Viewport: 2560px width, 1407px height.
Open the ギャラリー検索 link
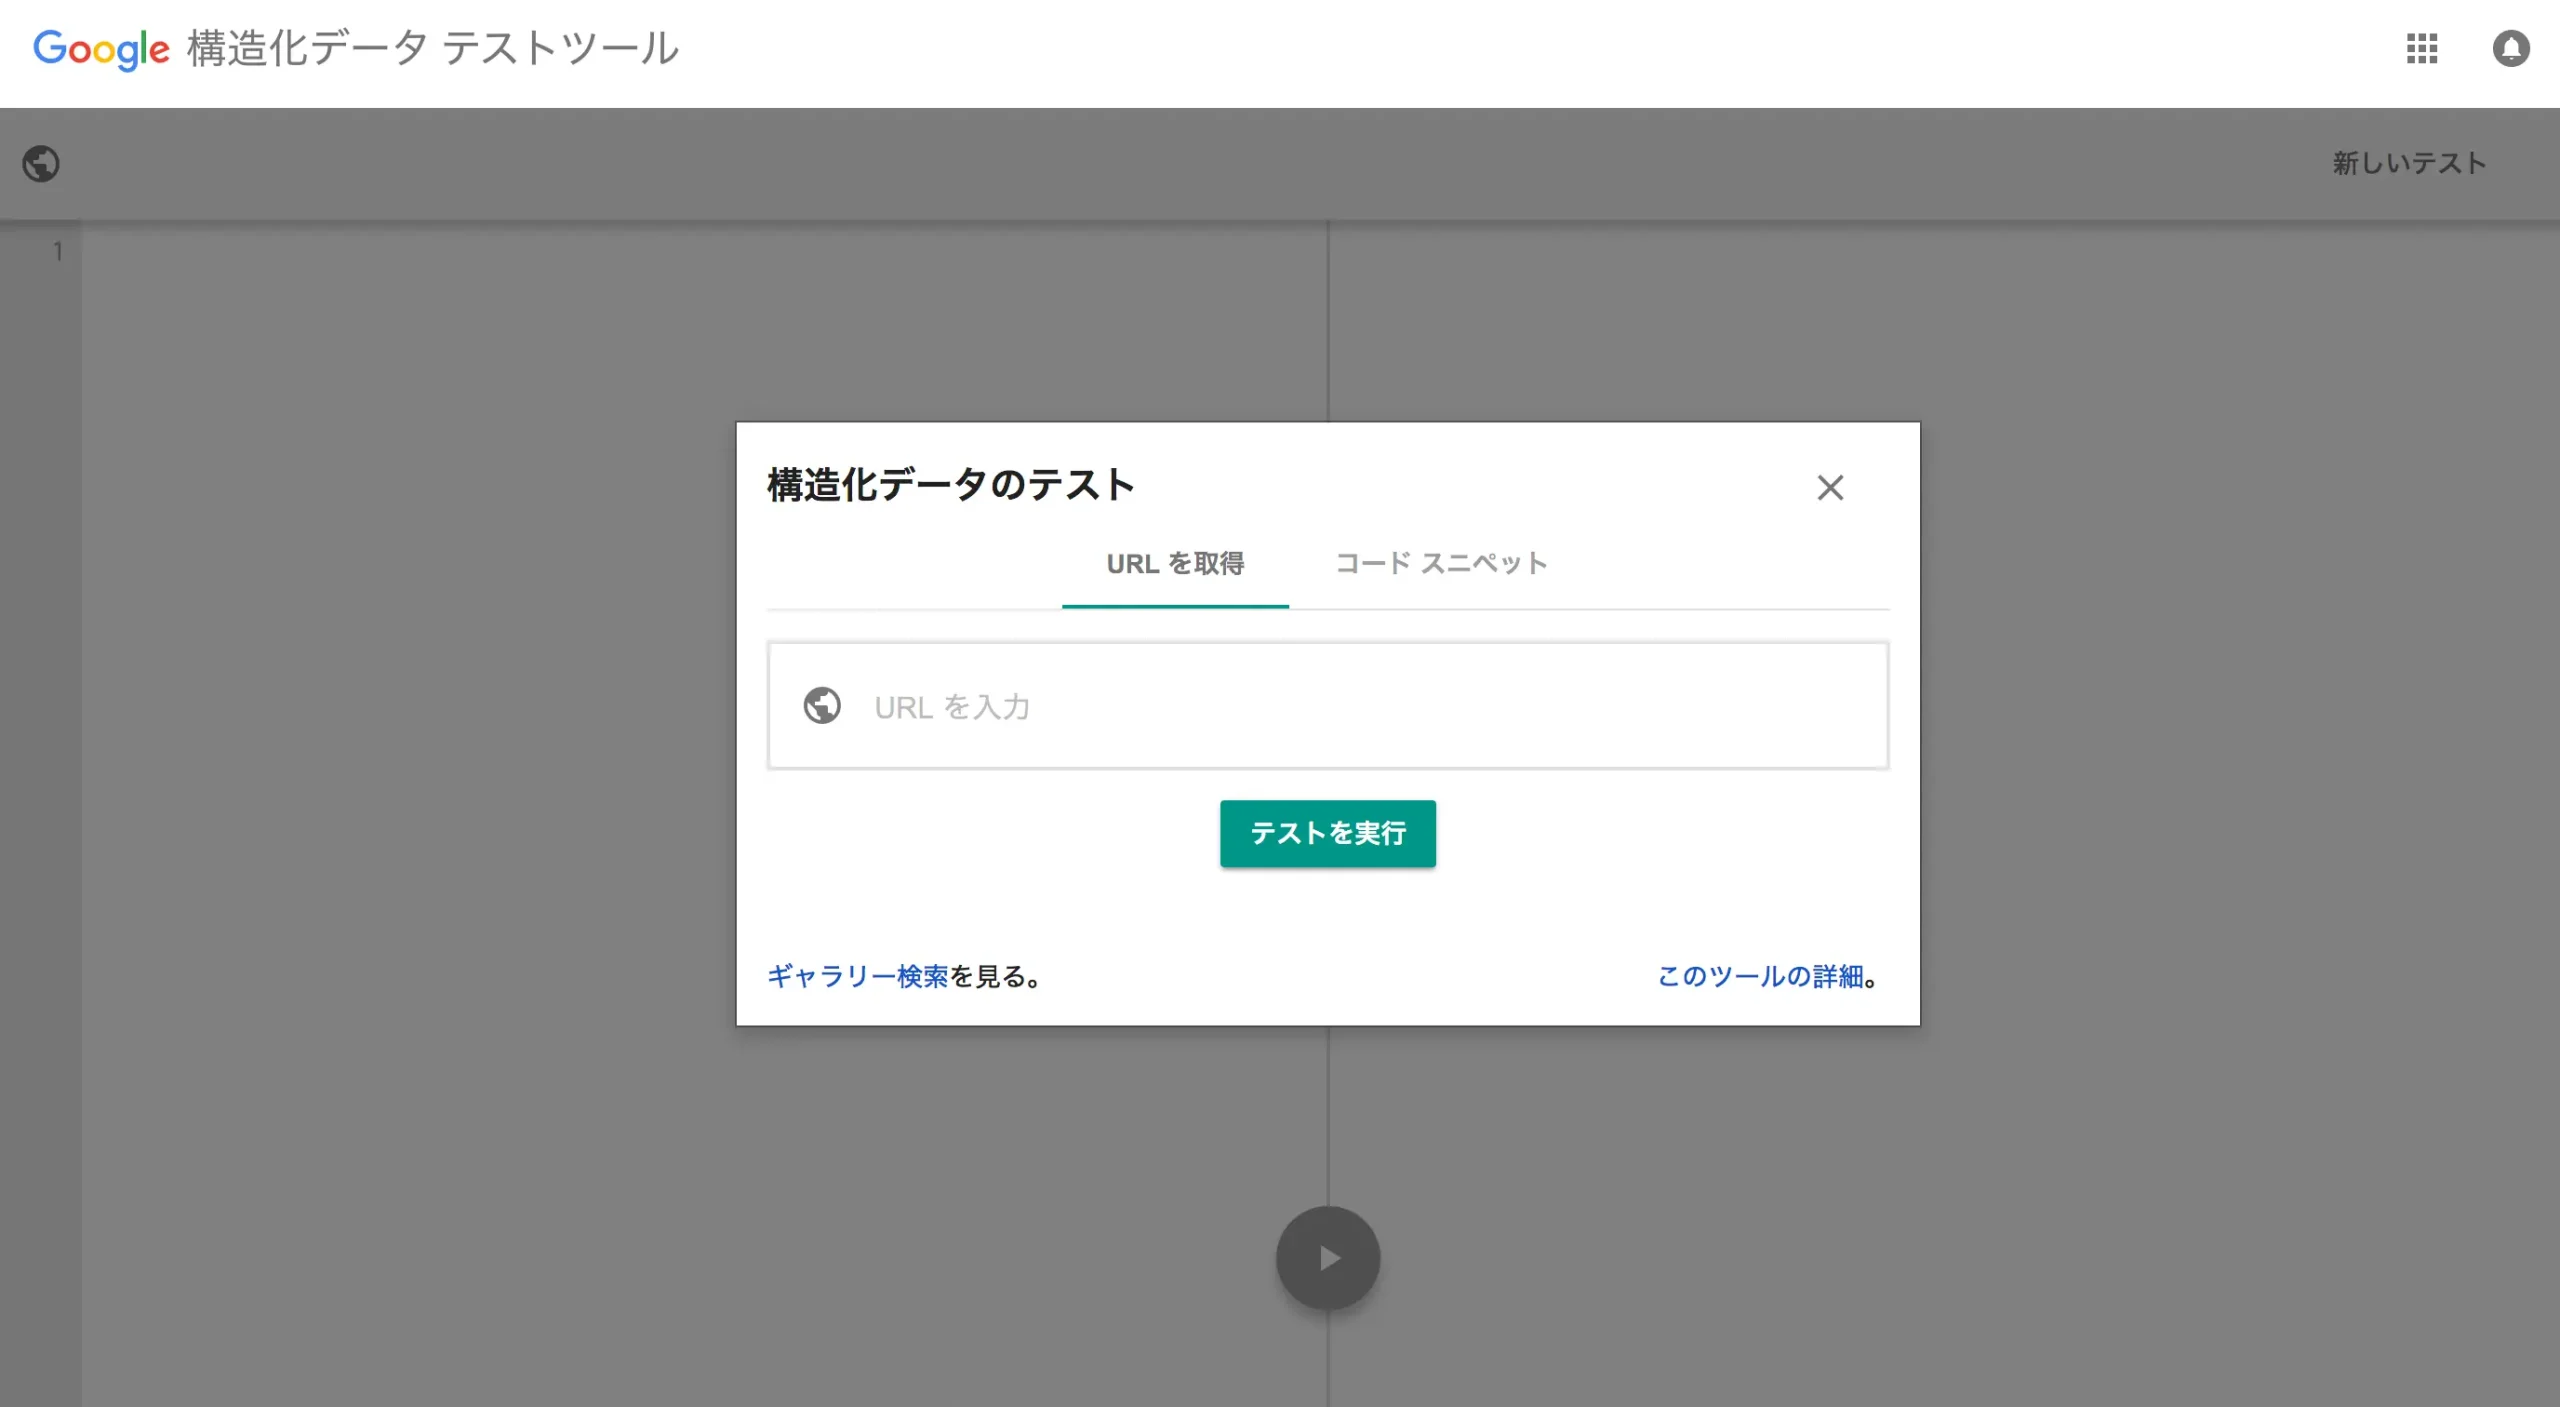click(x=857, y=976)
